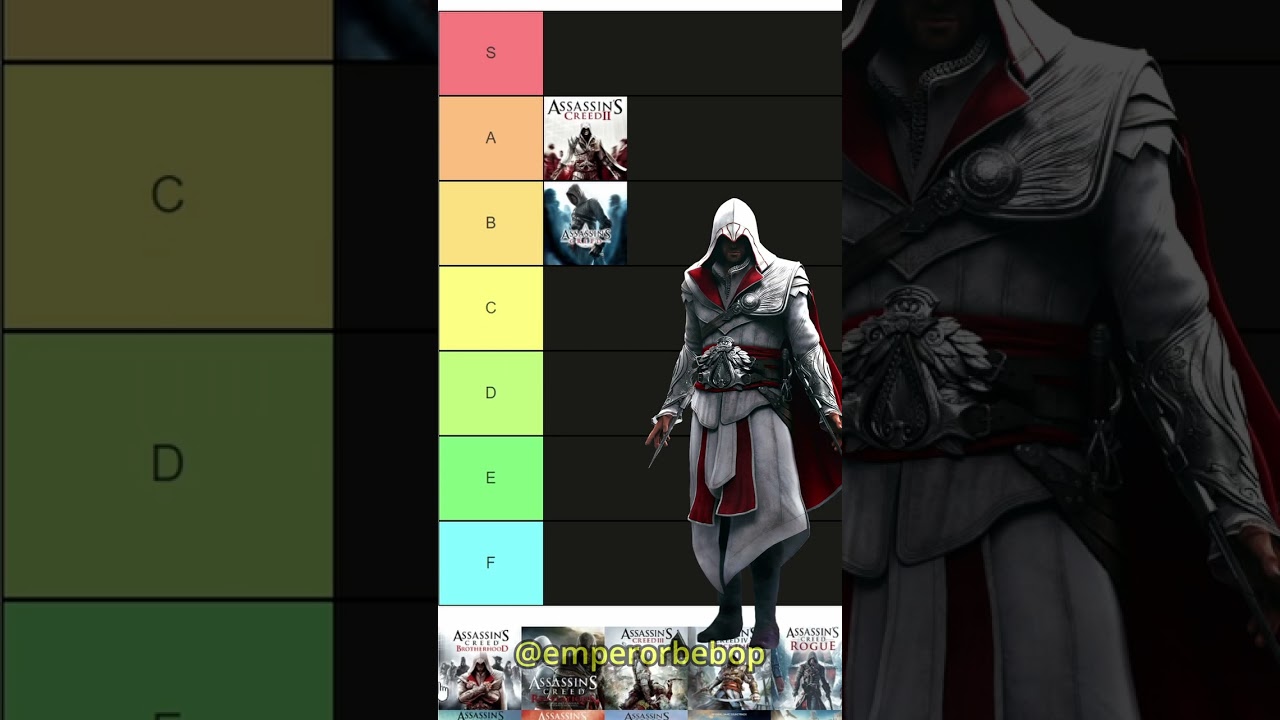Viewport: 1280px width, 720px height.
Task: Pick the Assassin's Creed III cover
Action: (x=646, y=668)
